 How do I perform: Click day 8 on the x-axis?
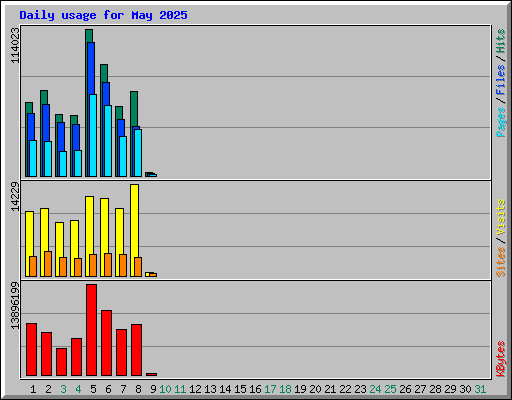click(x=138, y=389)
